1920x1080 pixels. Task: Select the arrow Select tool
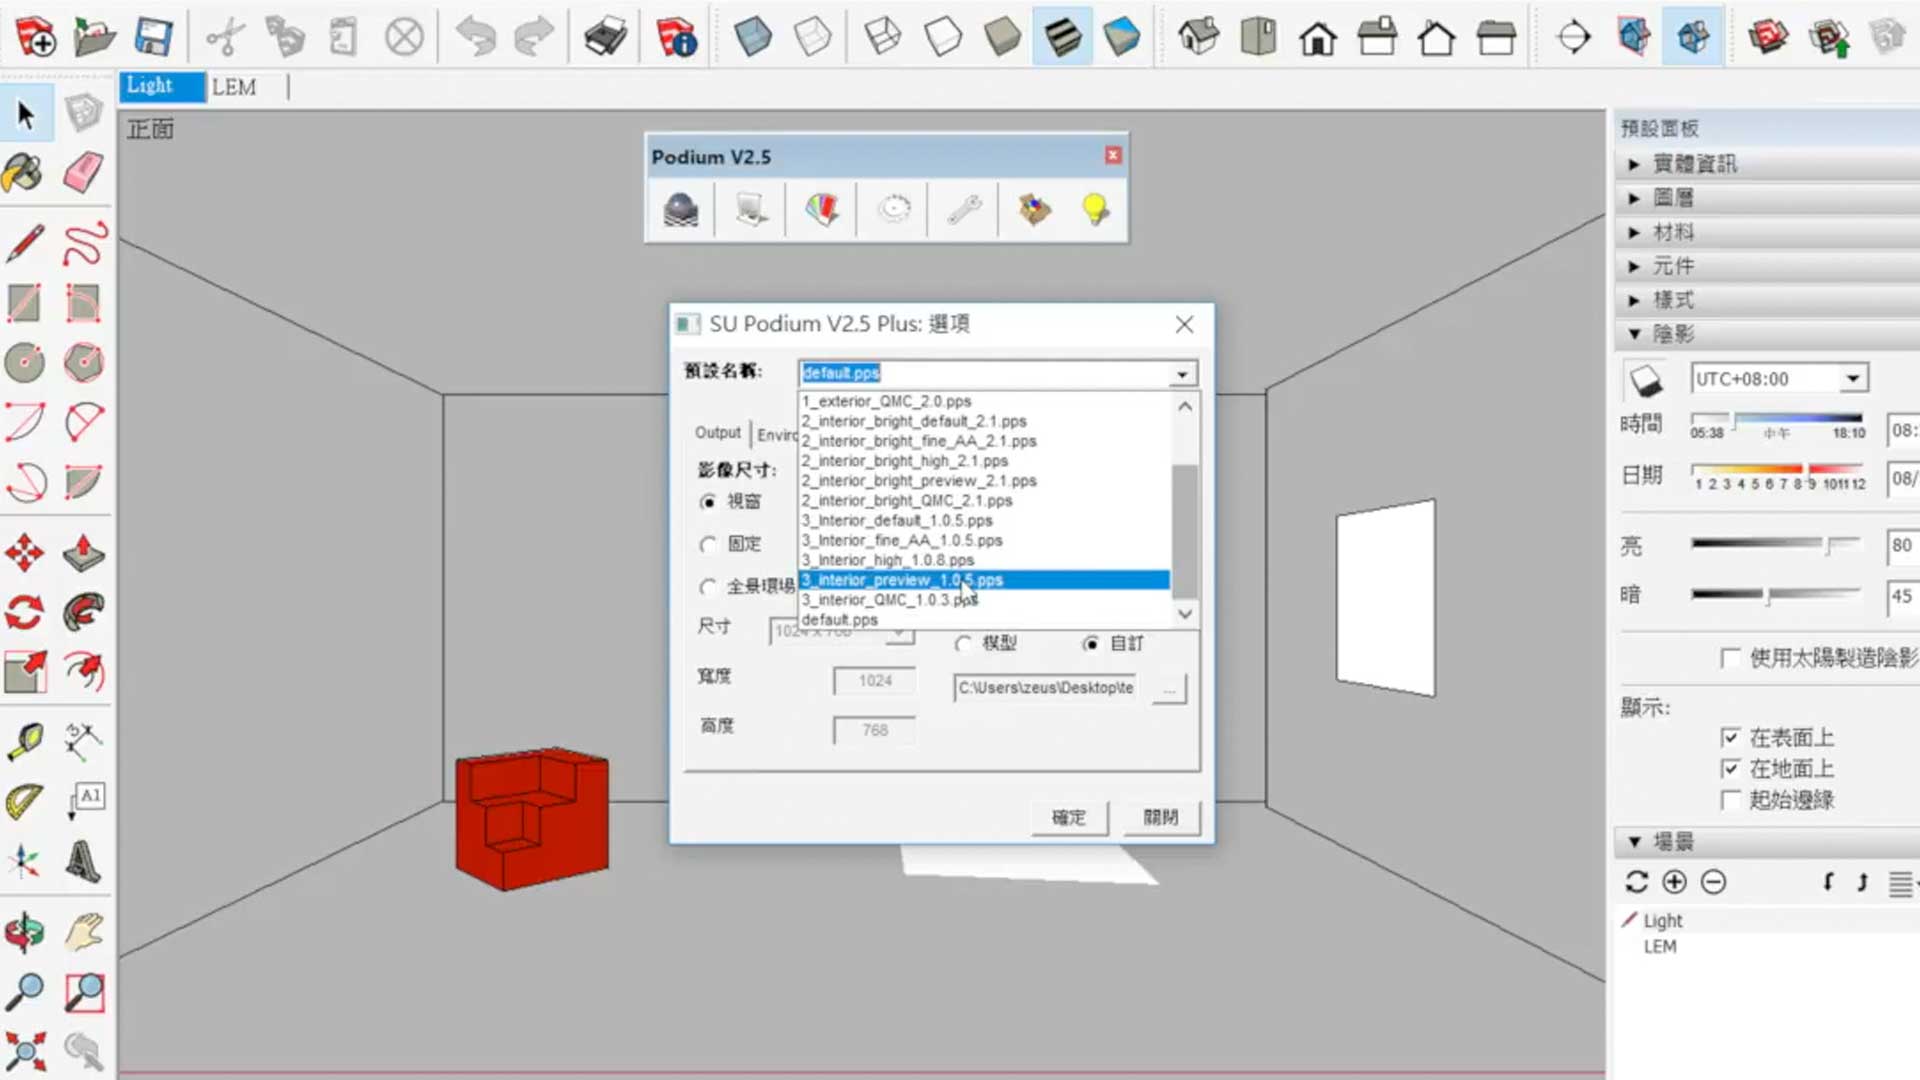coord(26,114)
